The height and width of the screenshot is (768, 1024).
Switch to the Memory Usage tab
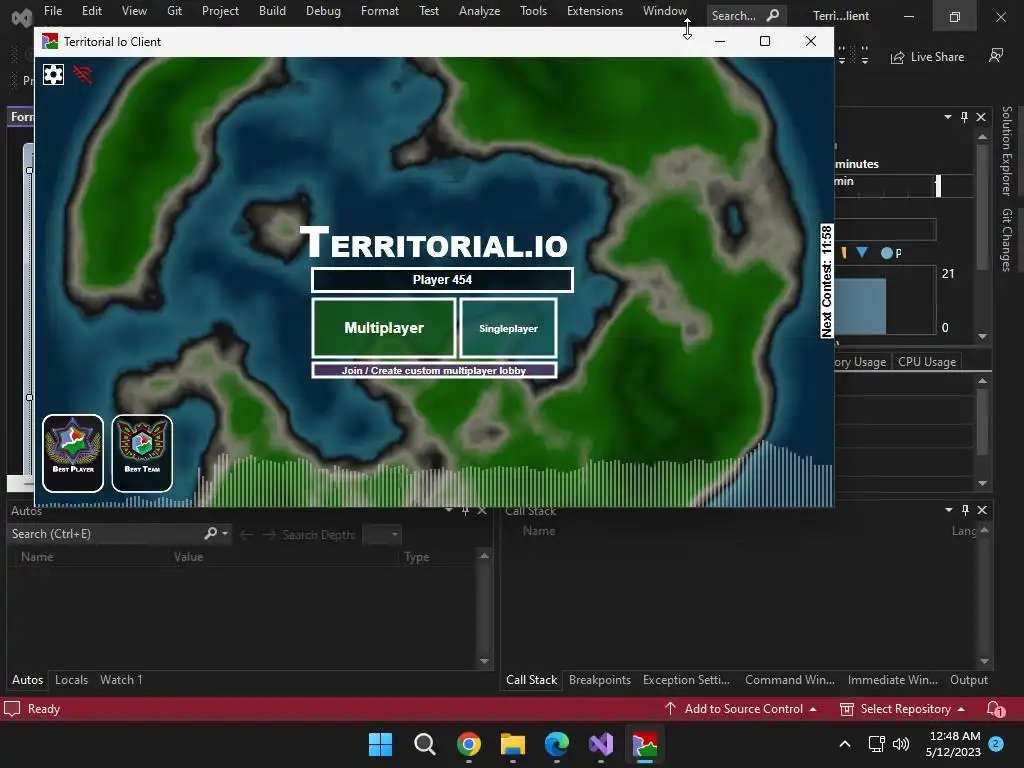point(860,362)
